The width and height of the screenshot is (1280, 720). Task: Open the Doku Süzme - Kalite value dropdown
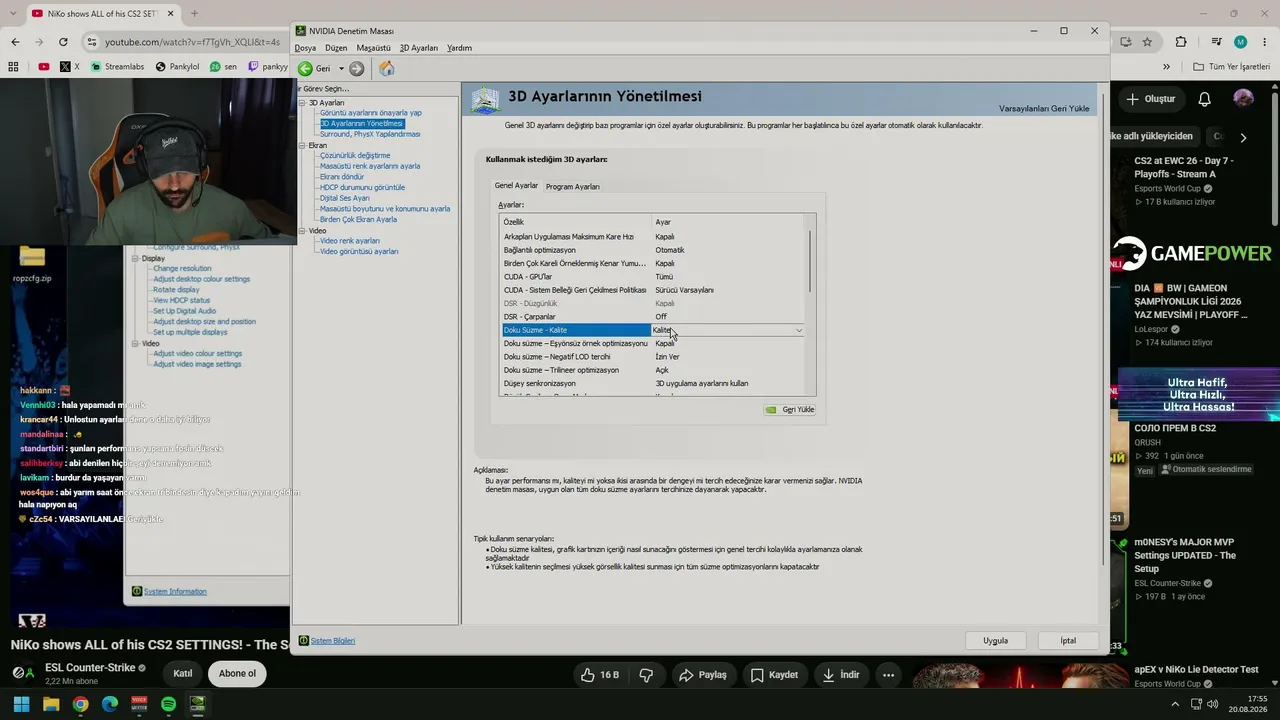click(798, 330)
